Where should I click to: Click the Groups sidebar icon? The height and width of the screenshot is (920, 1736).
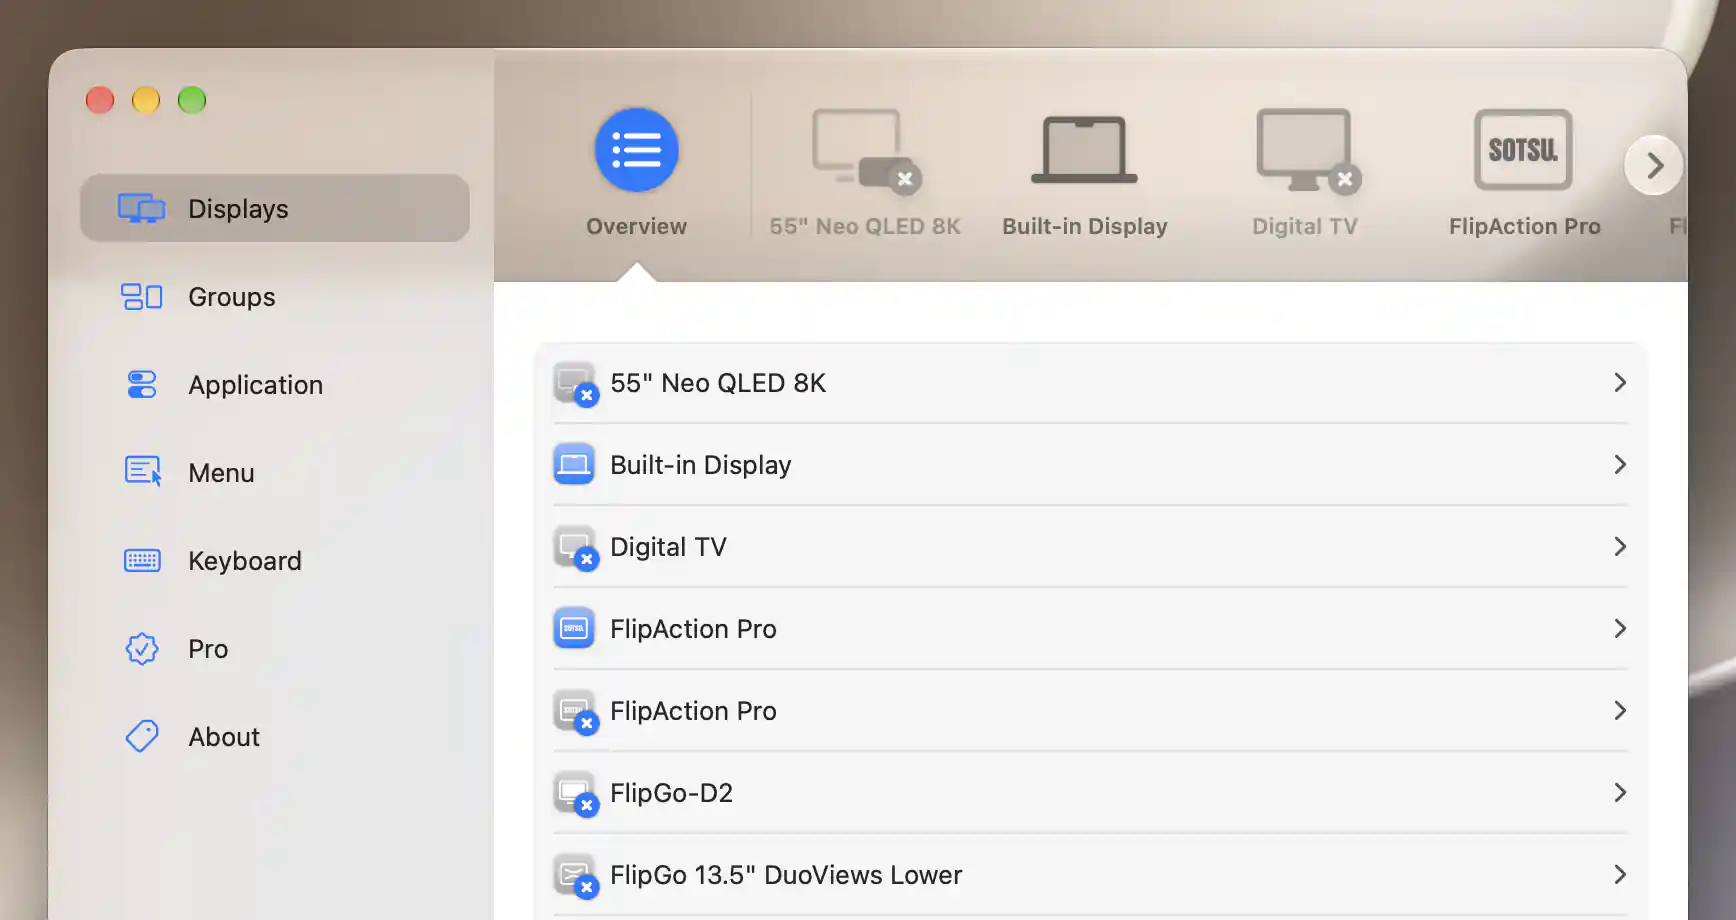point(141,297)
